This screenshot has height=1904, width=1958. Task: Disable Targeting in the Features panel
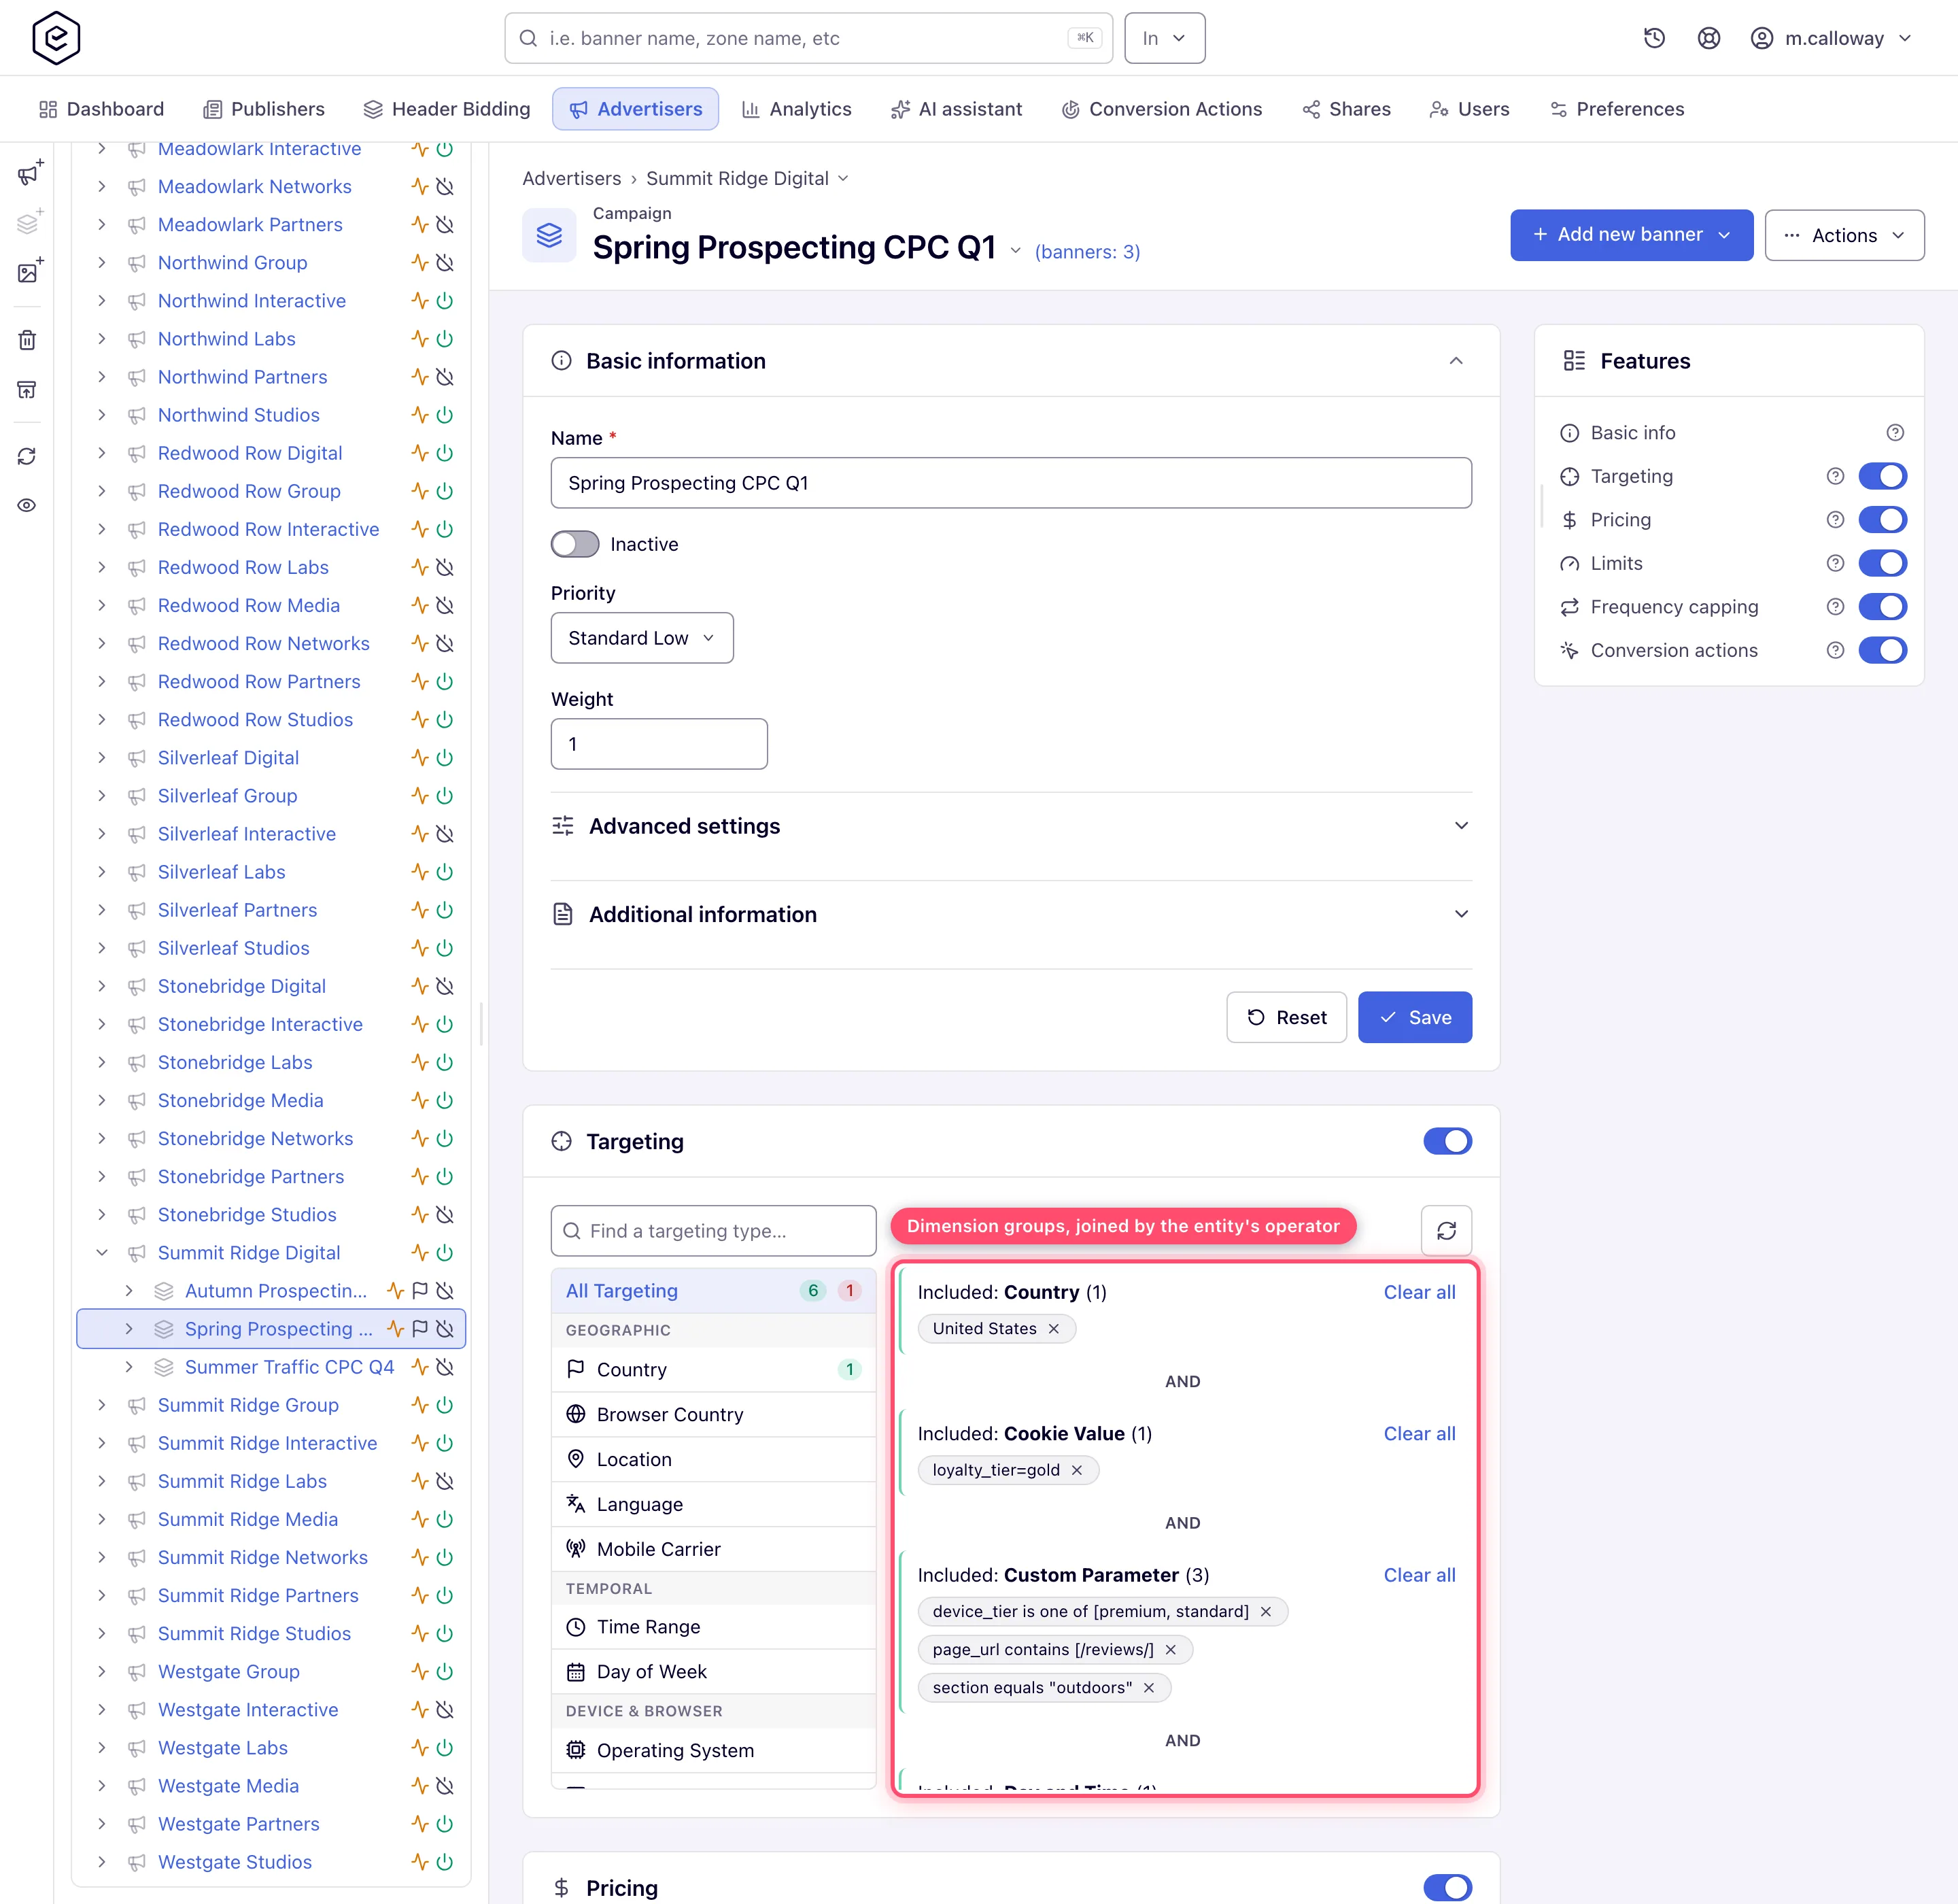[x=1882, y=476]
